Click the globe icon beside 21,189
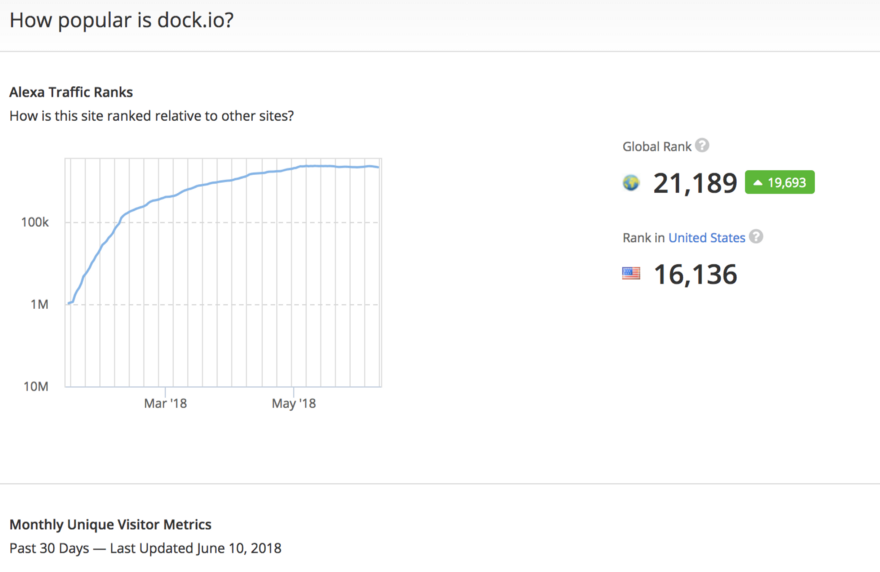 pyautogui.click(x=631, y=183)
